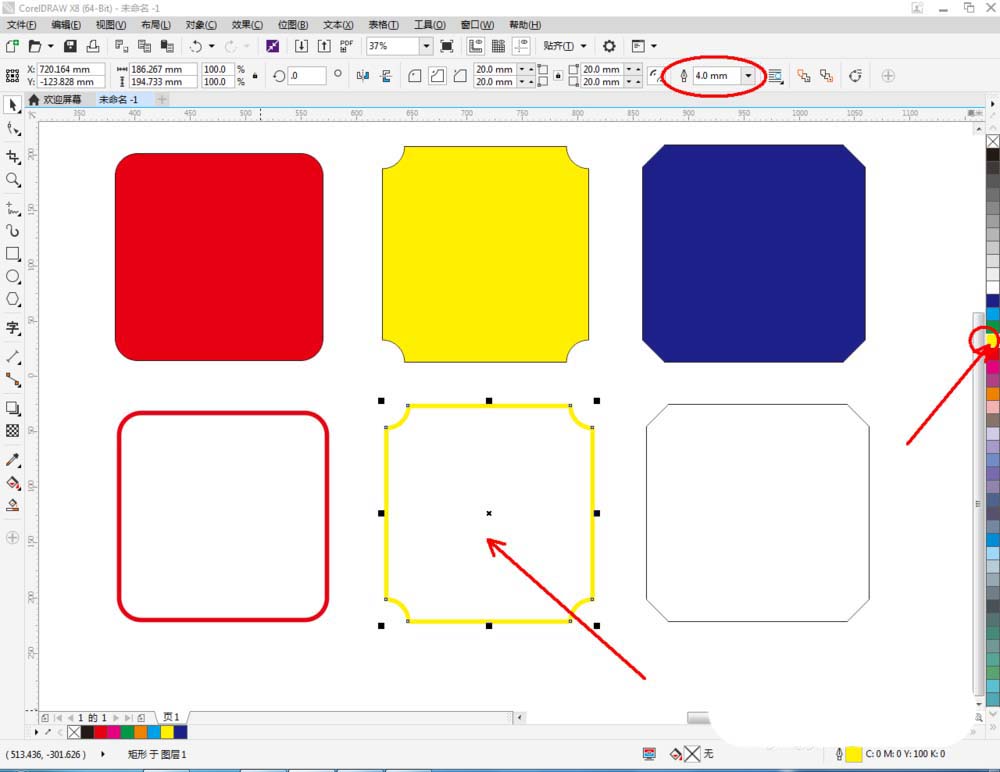Screen dimensions: 1000x772
Task: Select the Ellipse tool
Action: (12, 276)
